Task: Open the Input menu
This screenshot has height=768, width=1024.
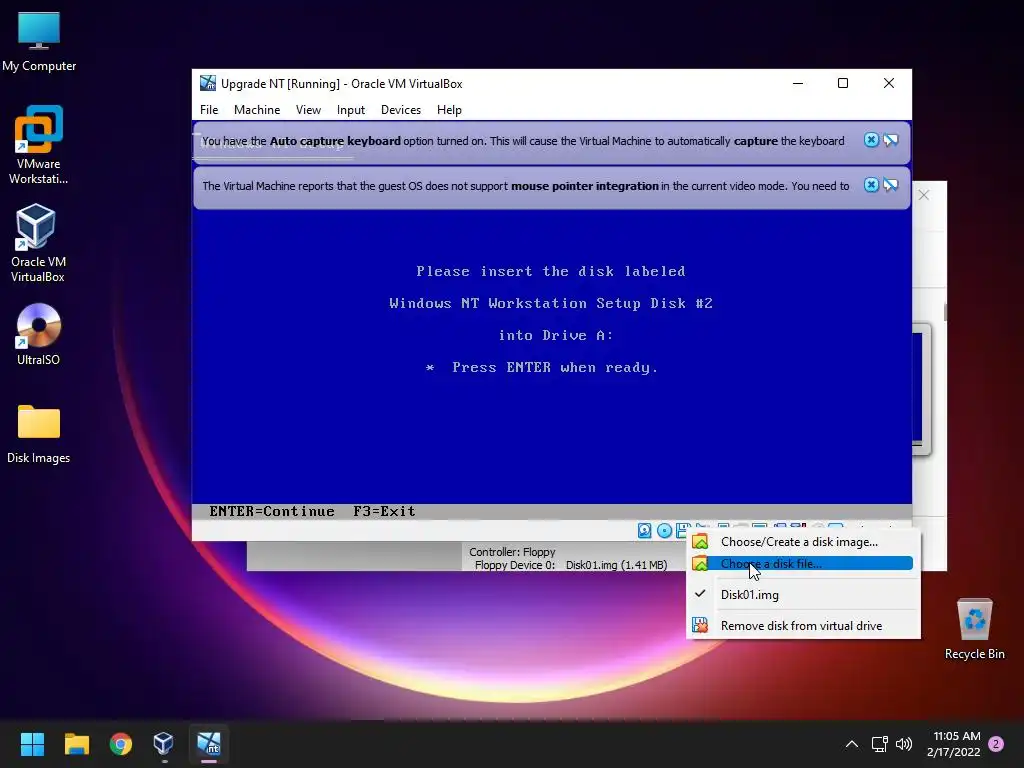Action: (351, 110)
